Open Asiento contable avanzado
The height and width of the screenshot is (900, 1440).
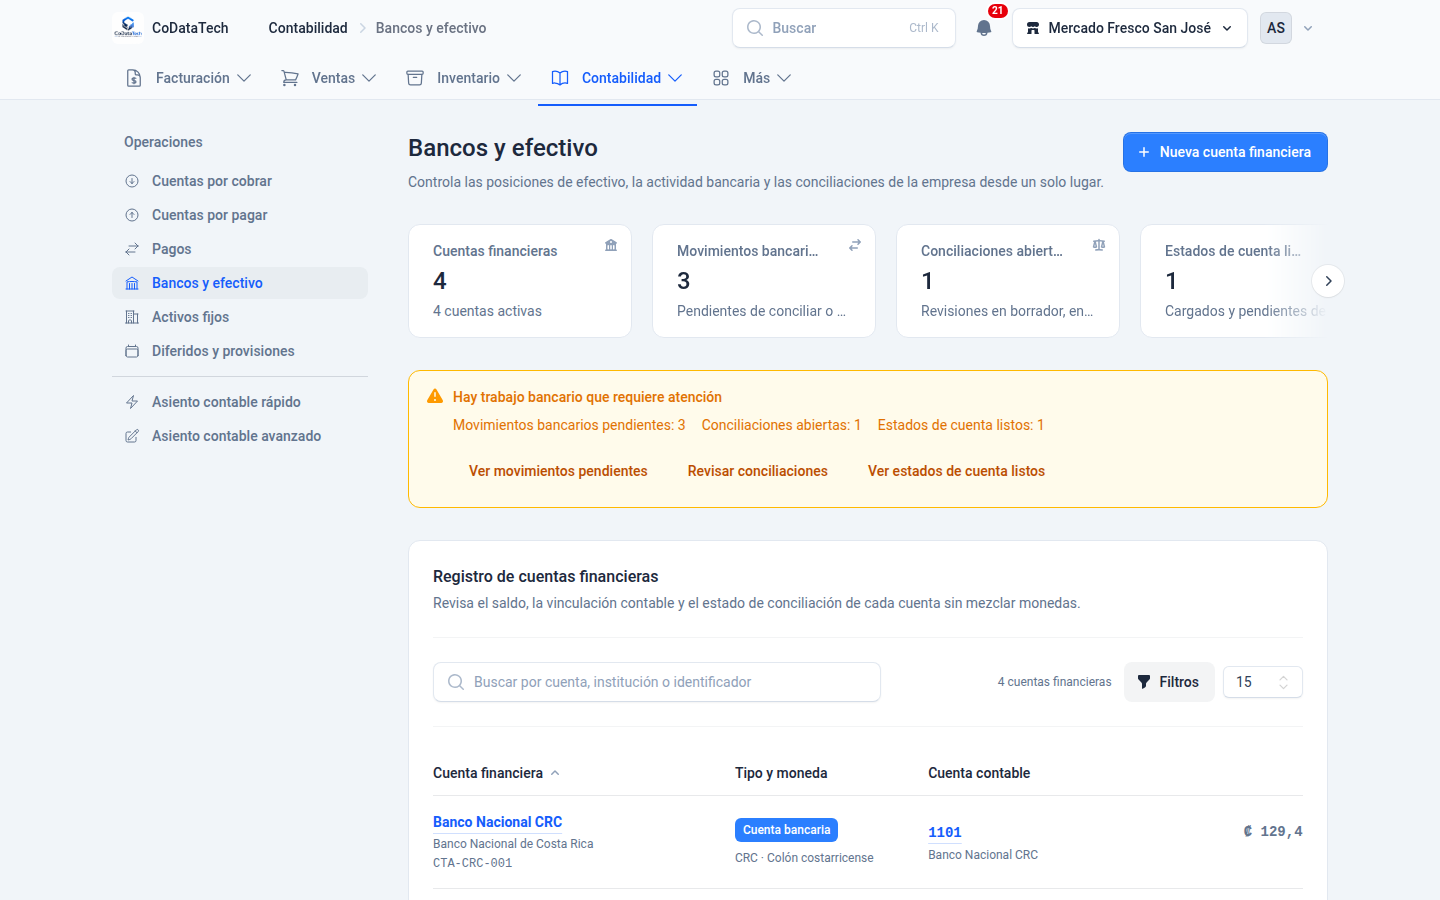[x=240, y=436]
